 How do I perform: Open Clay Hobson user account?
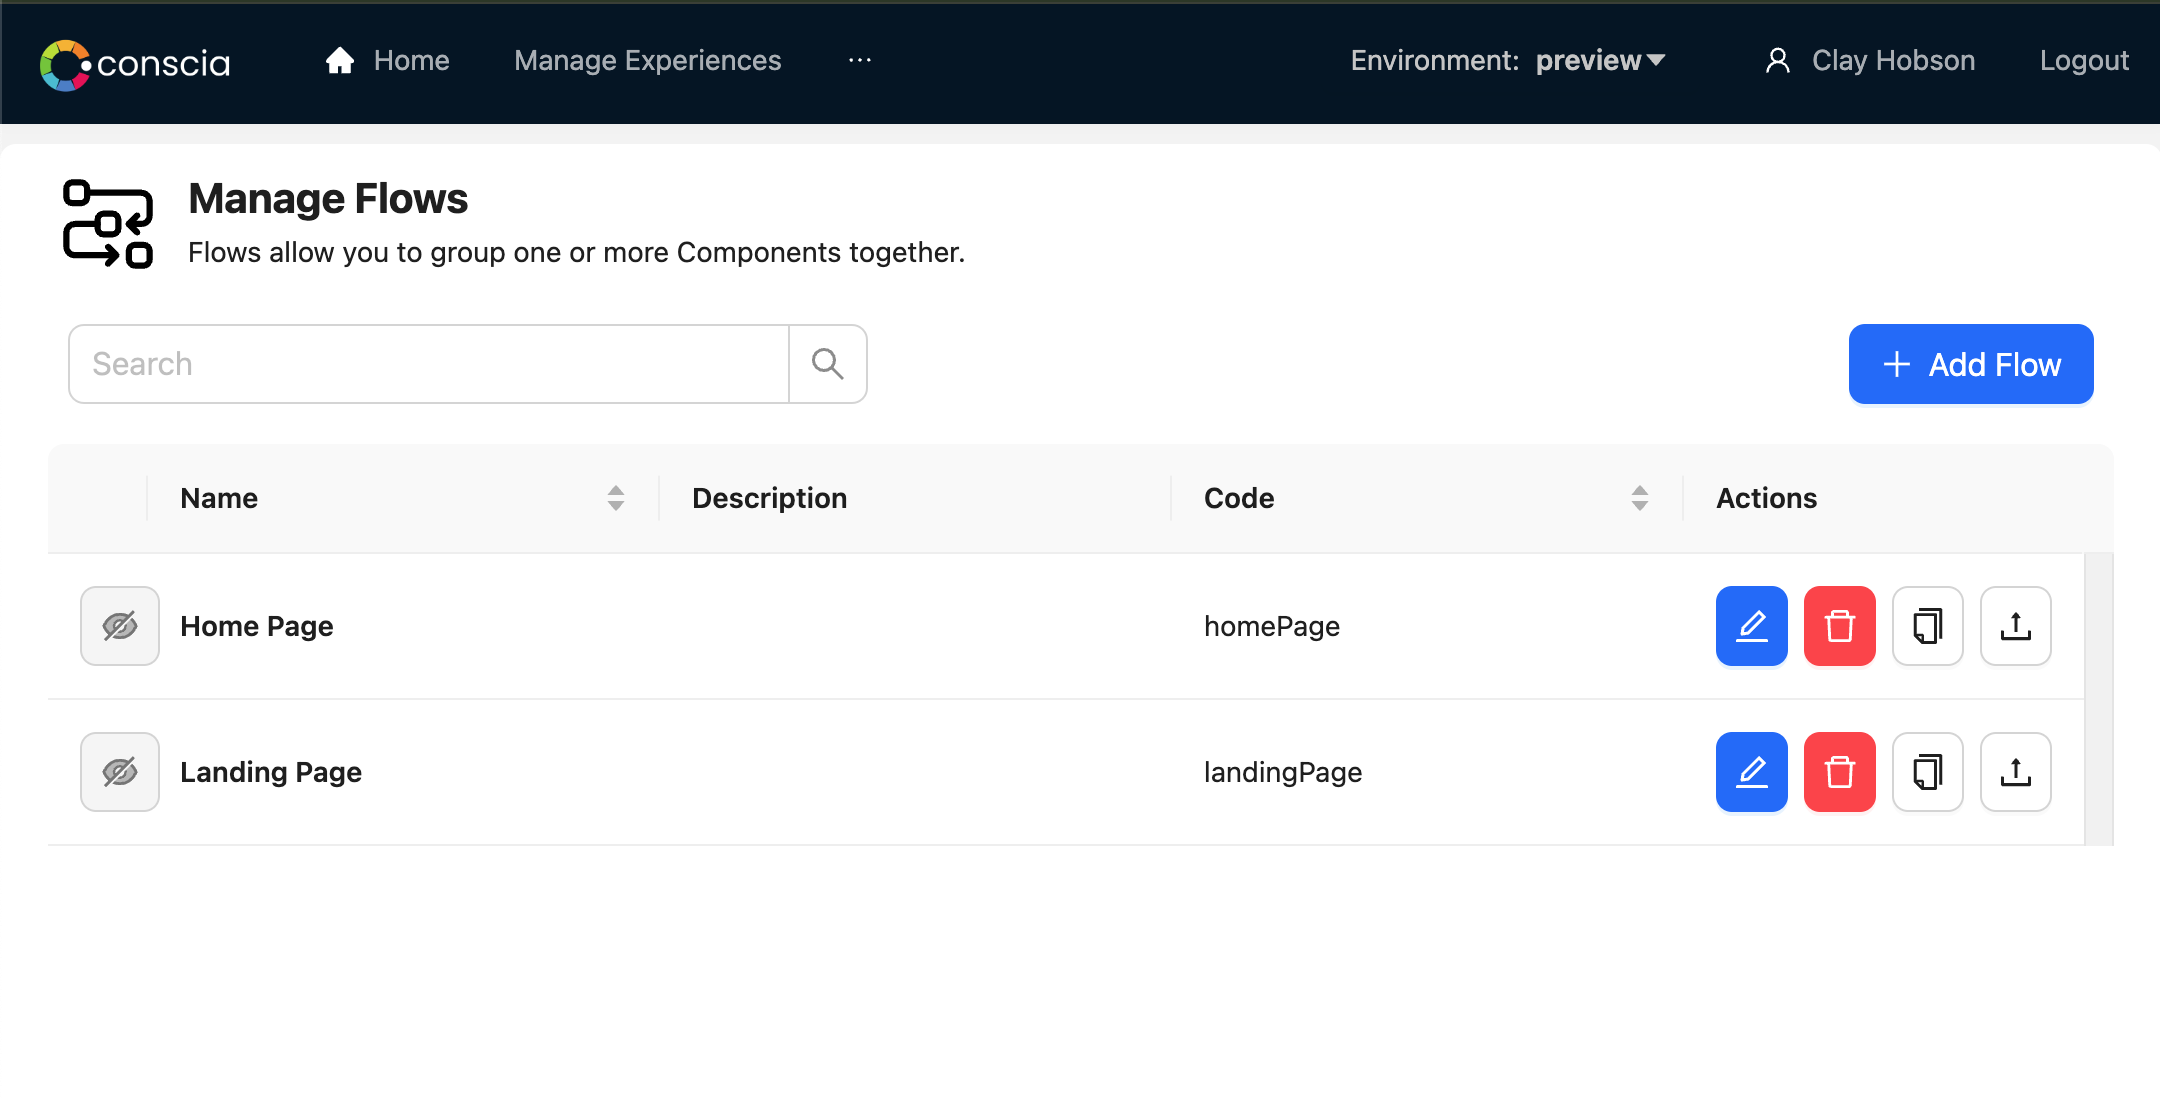tap(1893, 60)
